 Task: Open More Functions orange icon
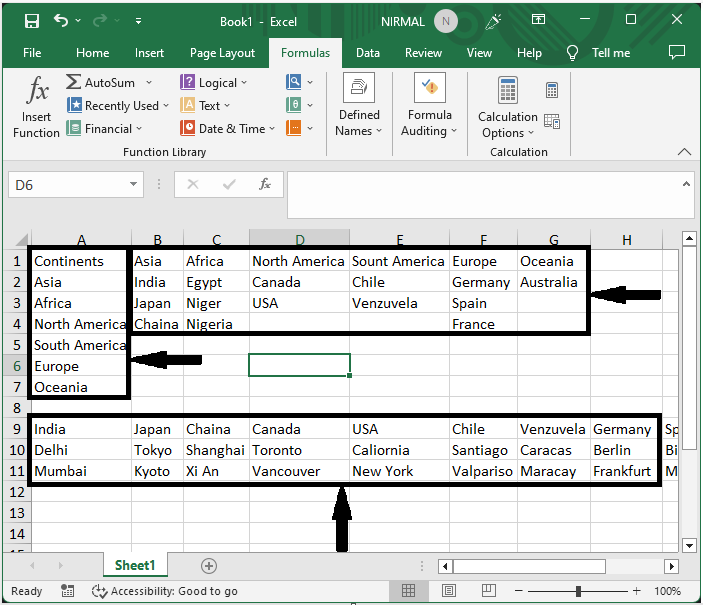[294, 128]
